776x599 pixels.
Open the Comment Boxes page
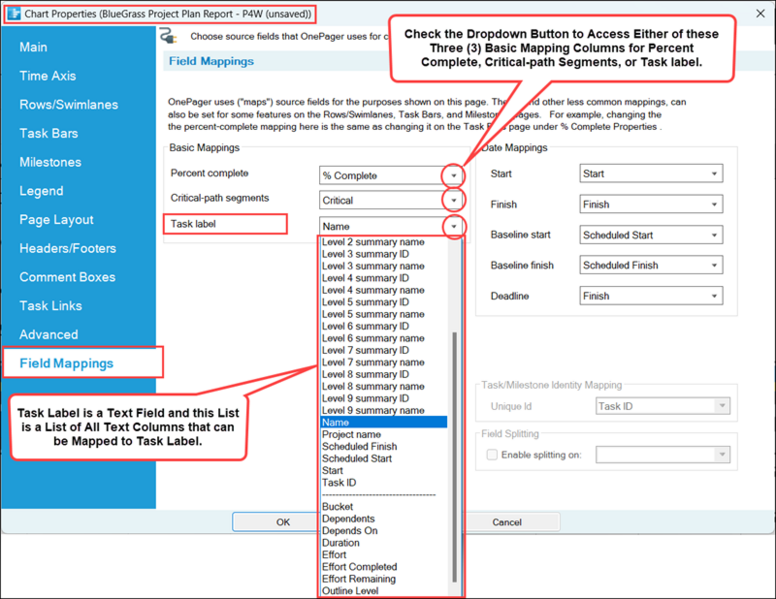[x=67, y=277]
